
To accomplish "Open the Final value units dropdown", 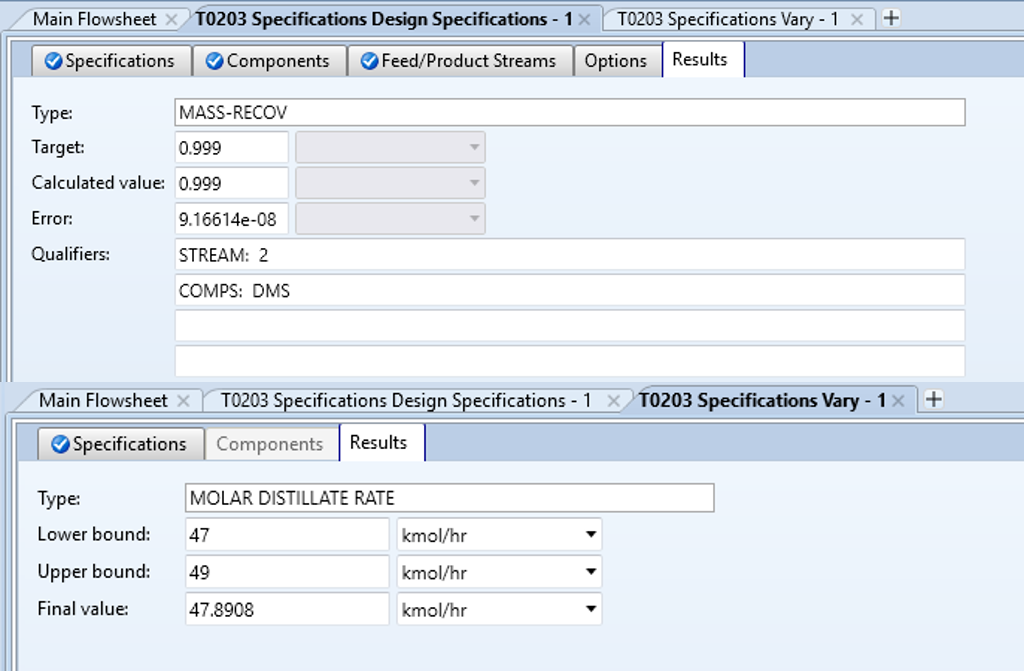I will pyautogui.click(x=590, y=608).
